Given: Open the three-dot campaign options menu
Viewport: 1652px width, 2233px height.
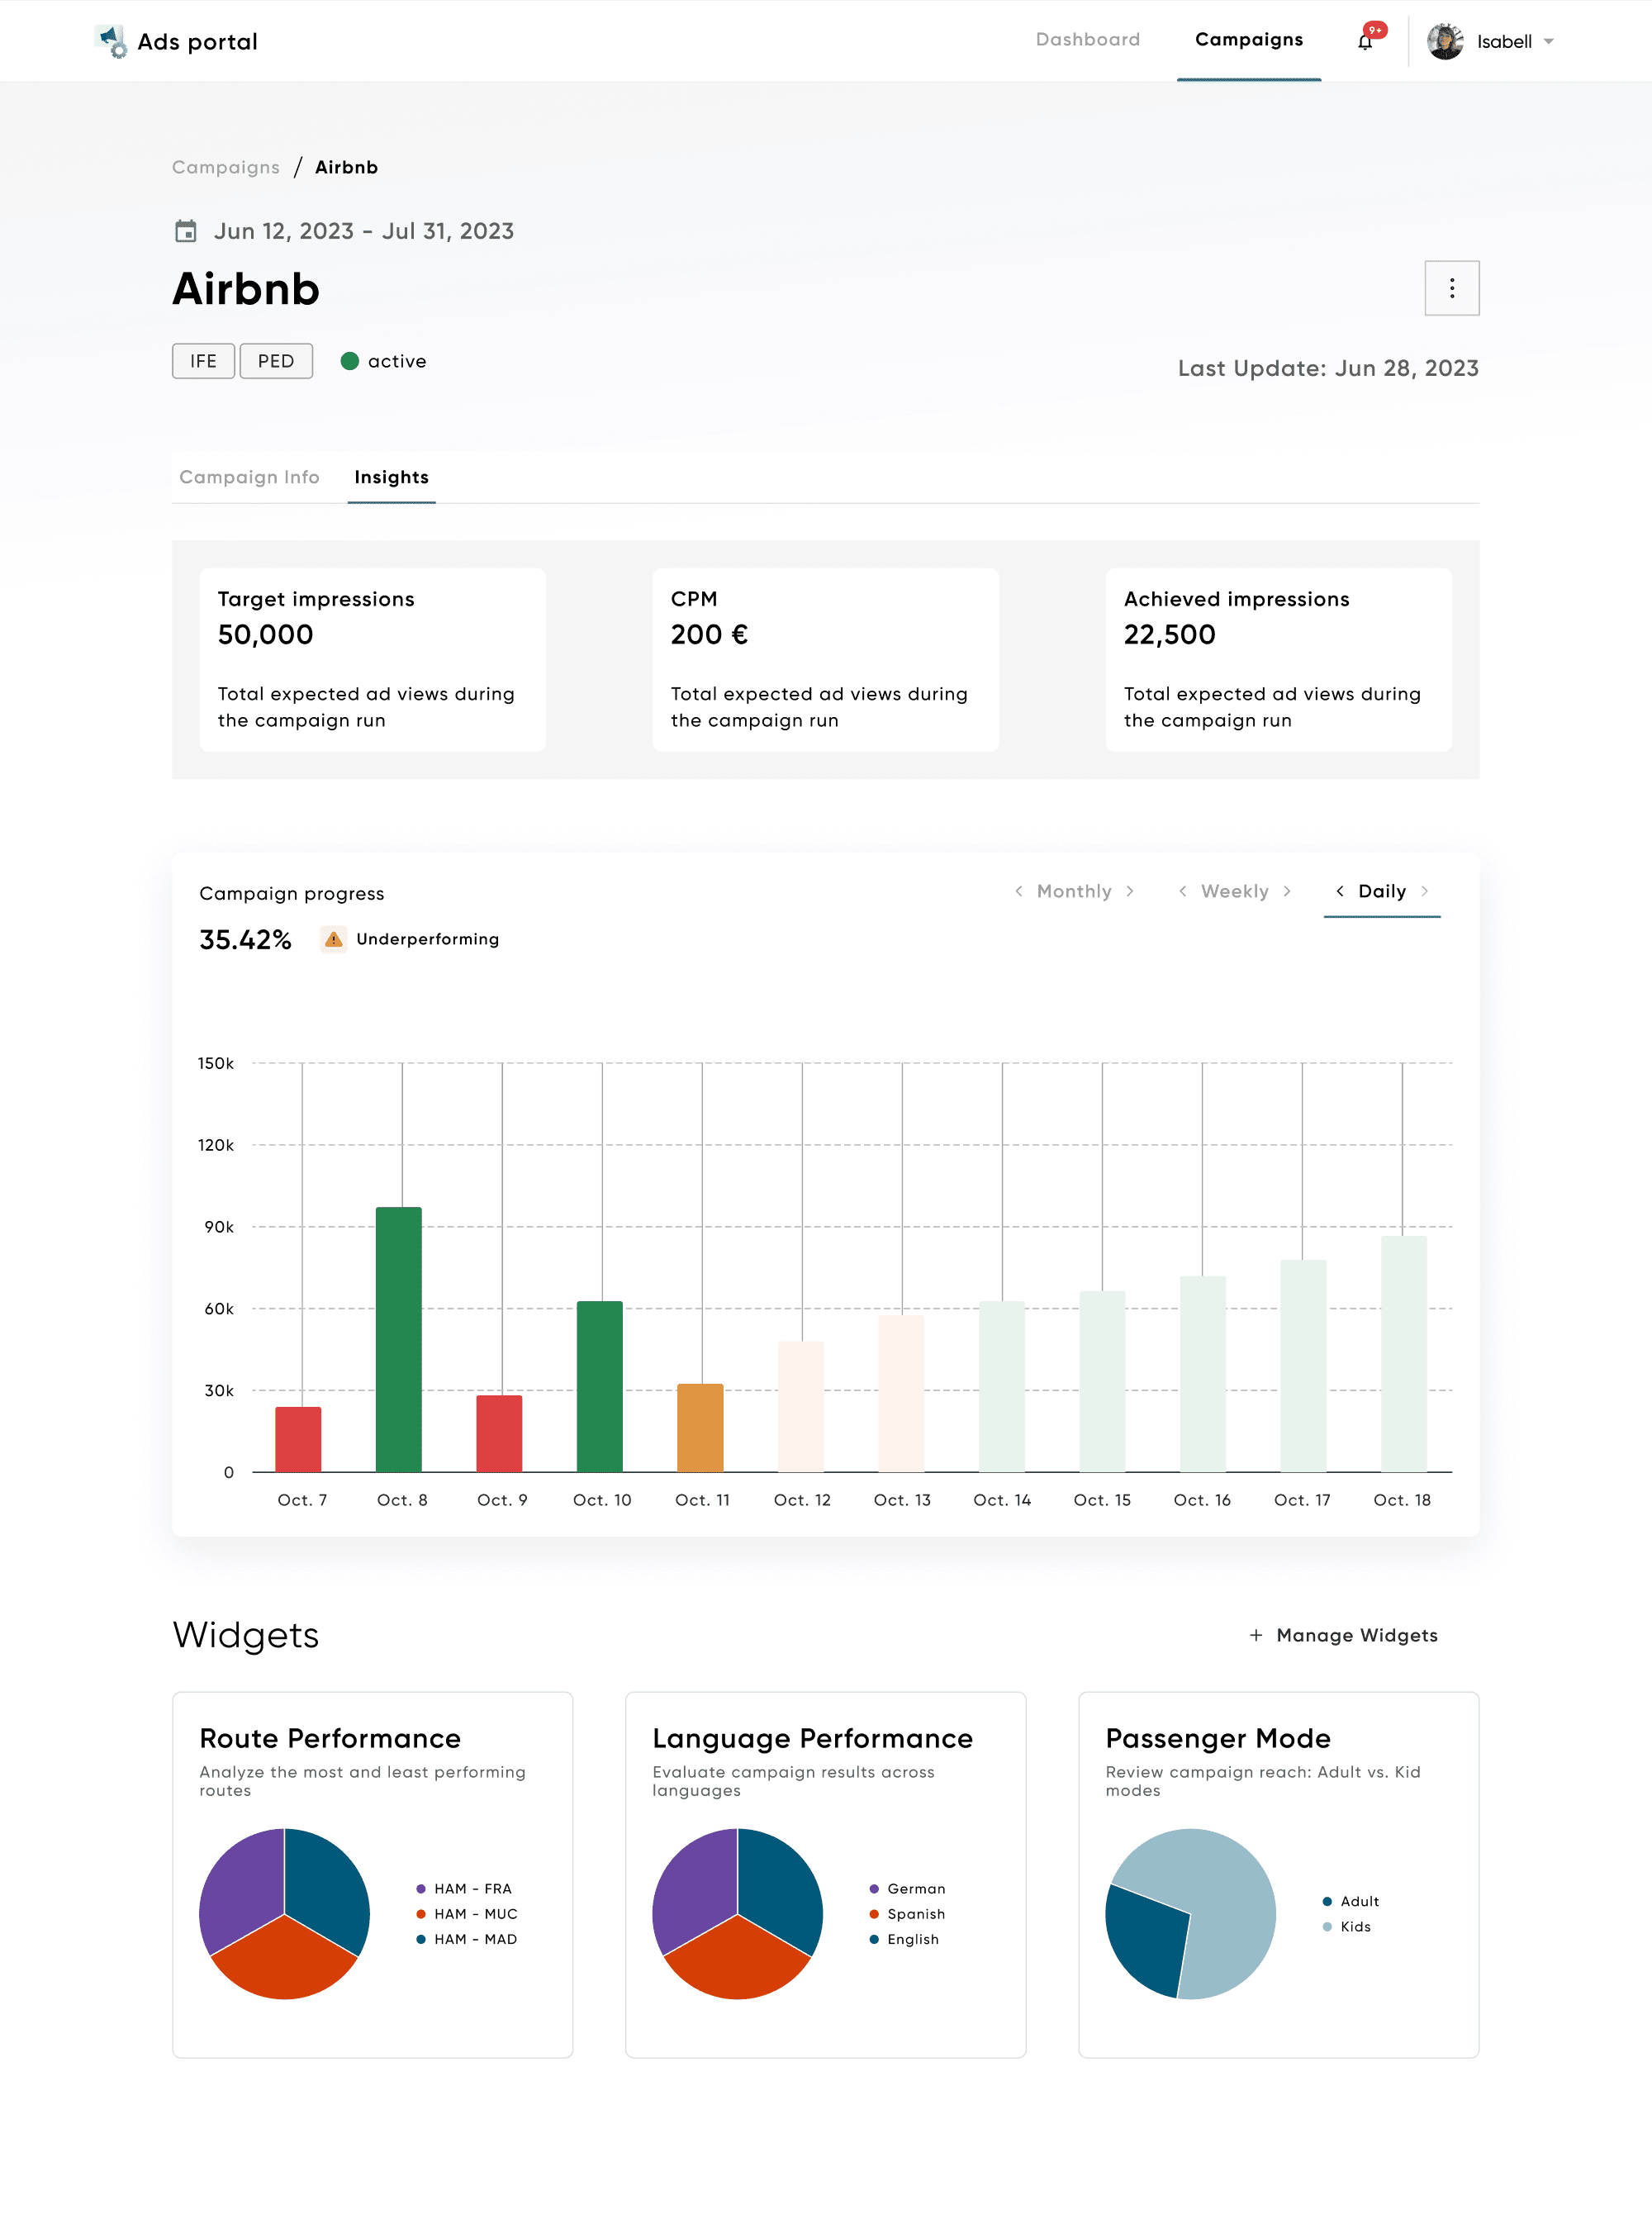Looking at the screenshot, I should [x=1451, y=289].
